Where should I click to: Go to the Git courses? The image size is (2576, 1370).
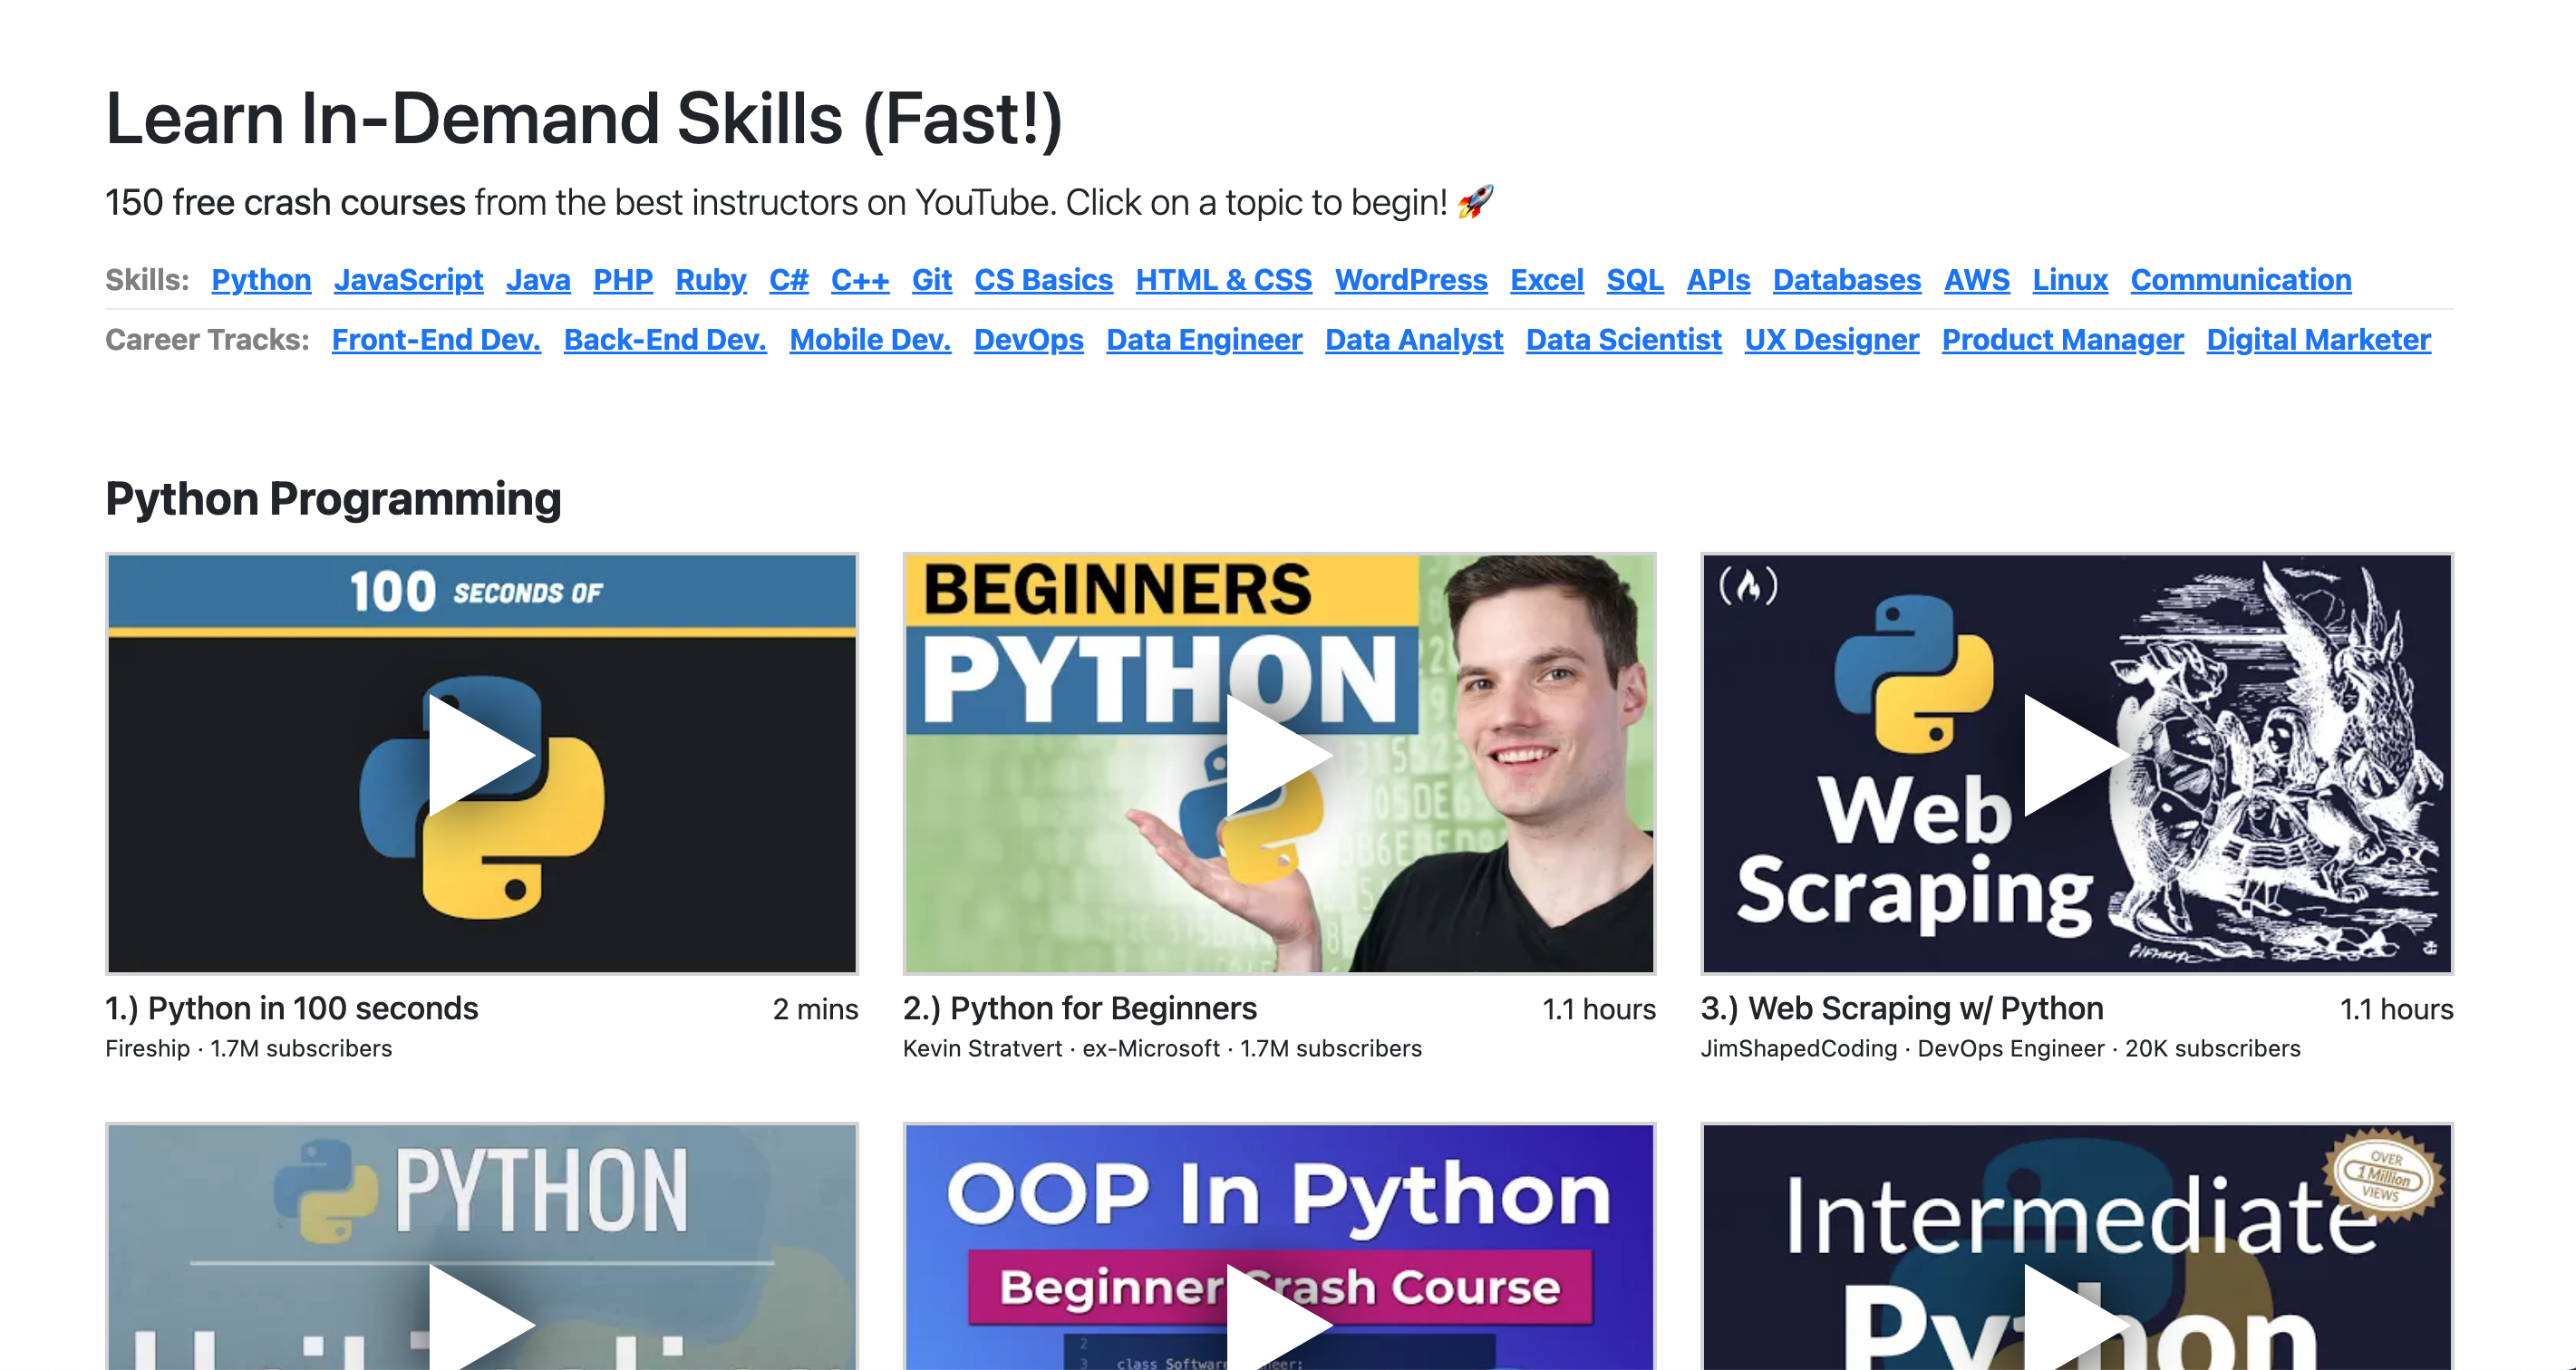(932, 280)
